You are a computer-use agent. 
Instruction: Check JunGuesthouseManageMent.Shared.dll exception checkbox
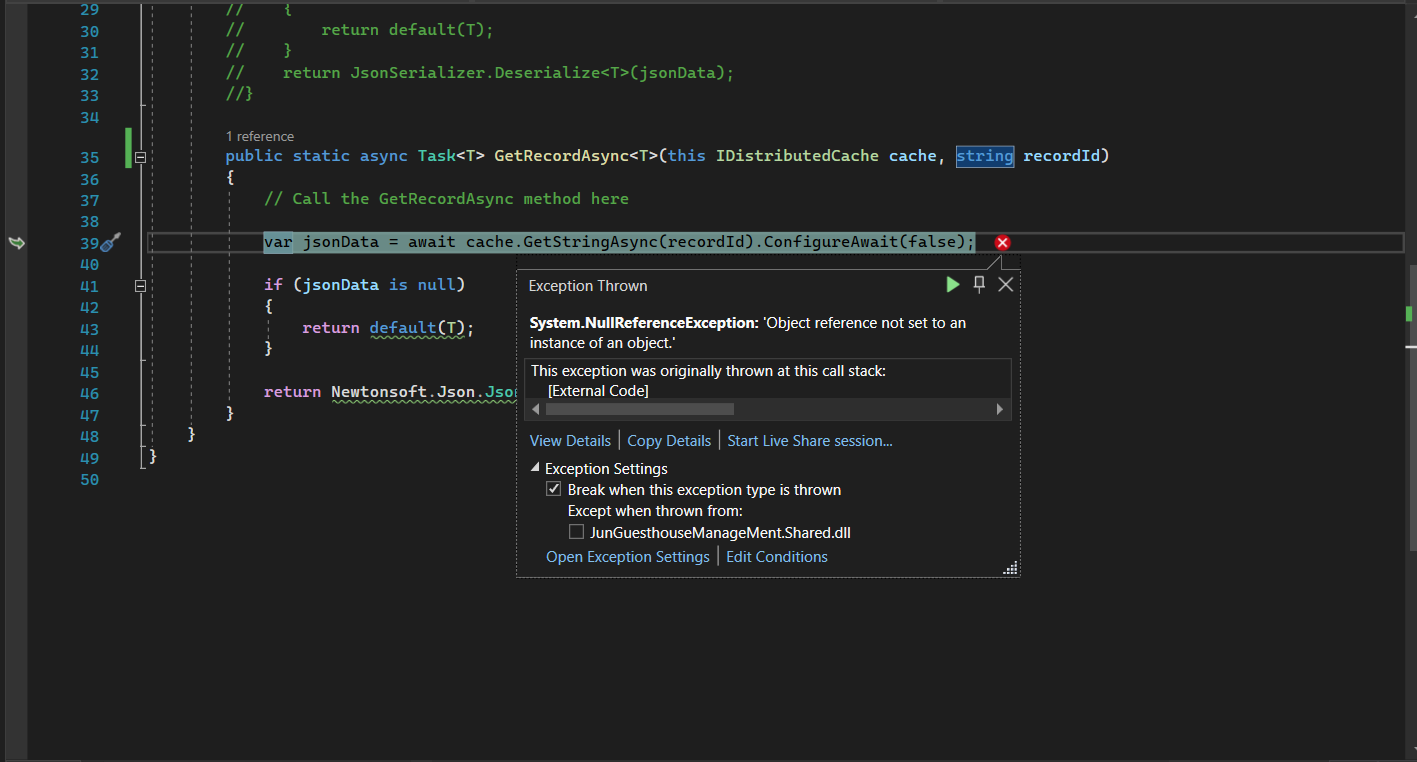coord(576,532)
